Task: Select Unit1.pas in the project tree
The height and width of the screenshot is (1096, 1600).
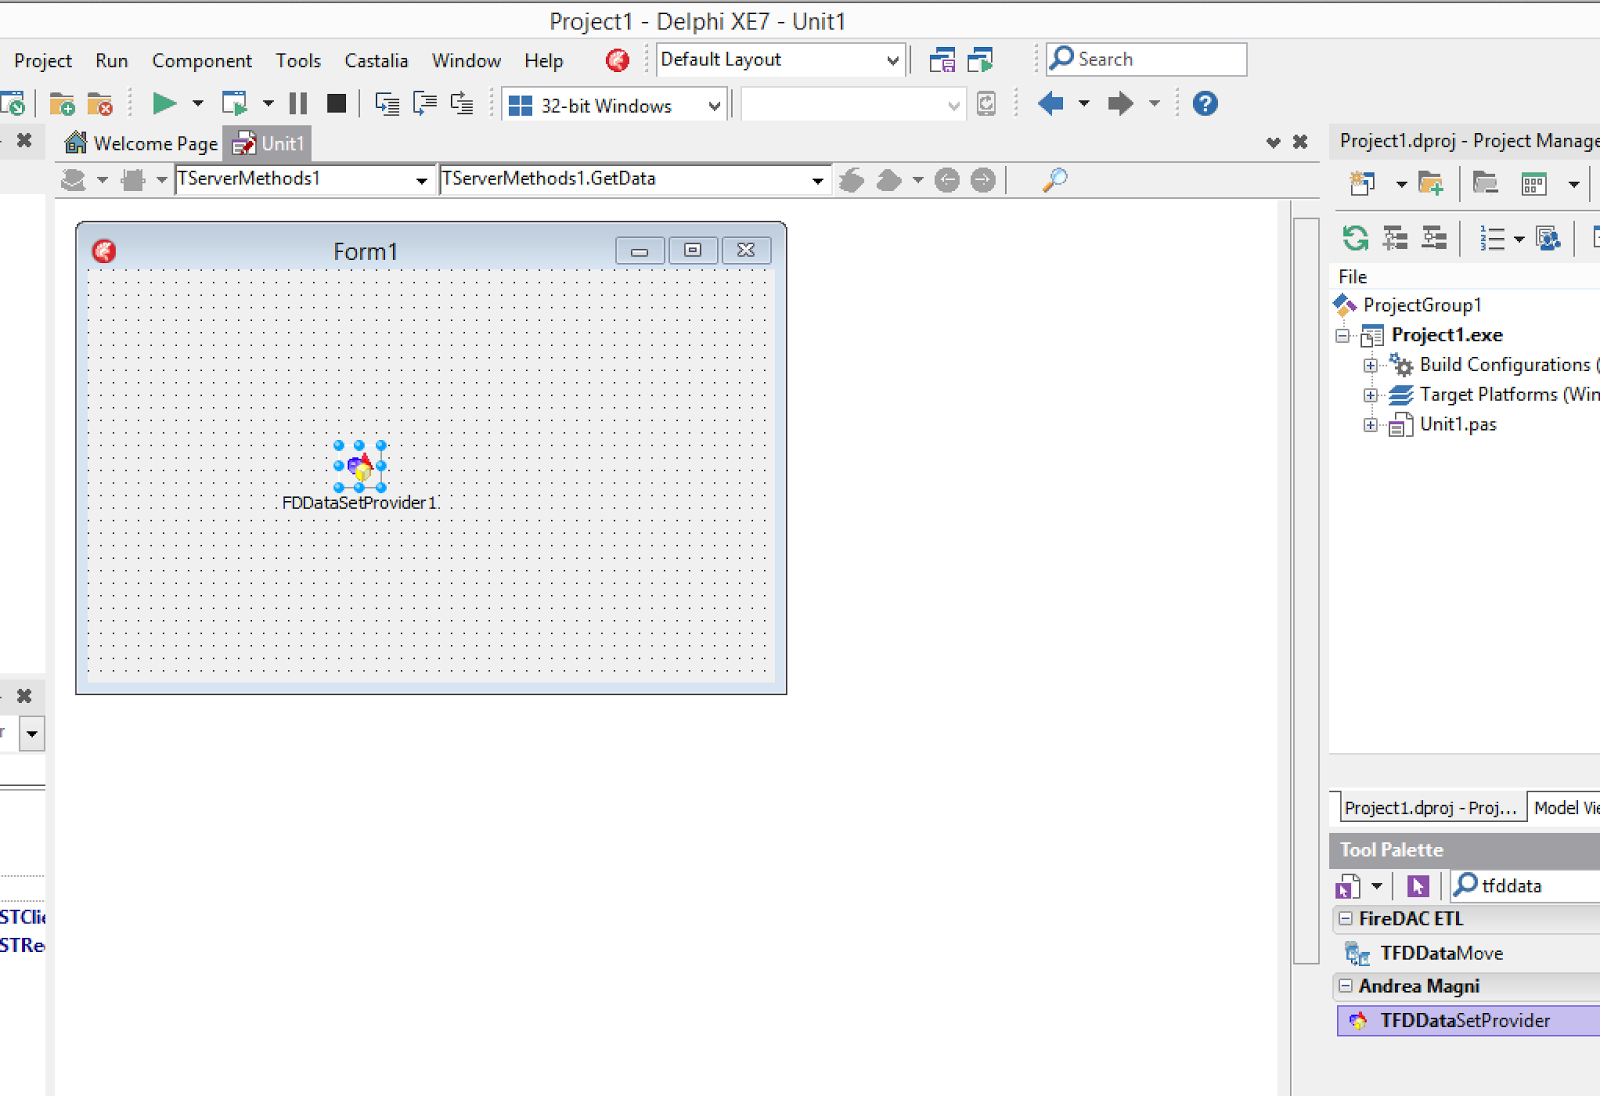Action: point(1458,425)
